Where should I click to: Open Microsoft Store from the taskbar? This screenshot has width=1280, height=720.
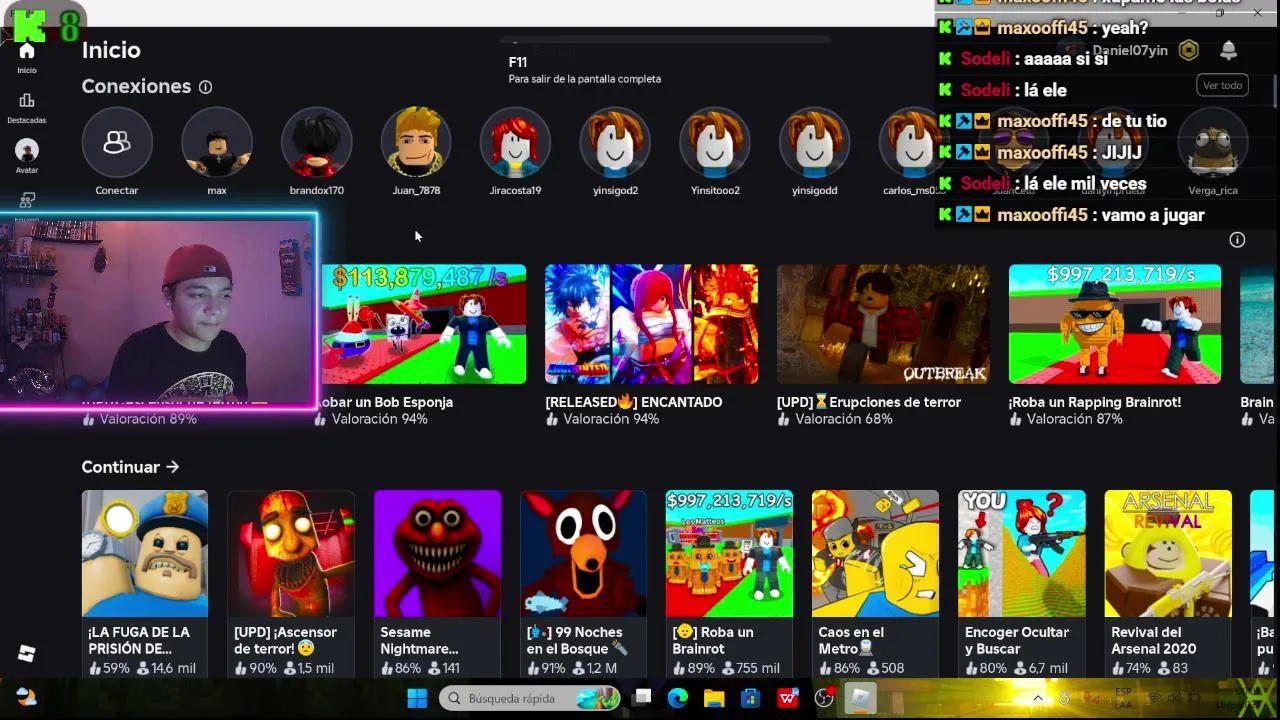(750, 698)
